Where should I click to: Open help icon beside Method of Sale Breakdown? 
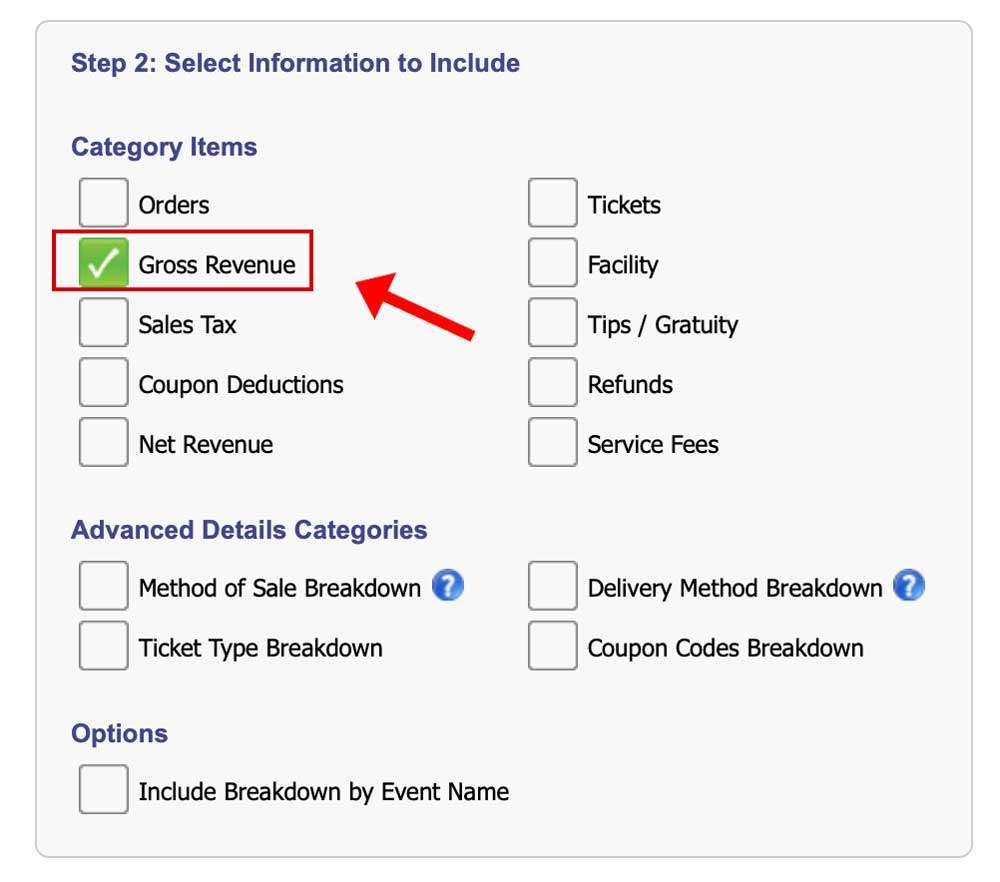click(x=448, y=586)
